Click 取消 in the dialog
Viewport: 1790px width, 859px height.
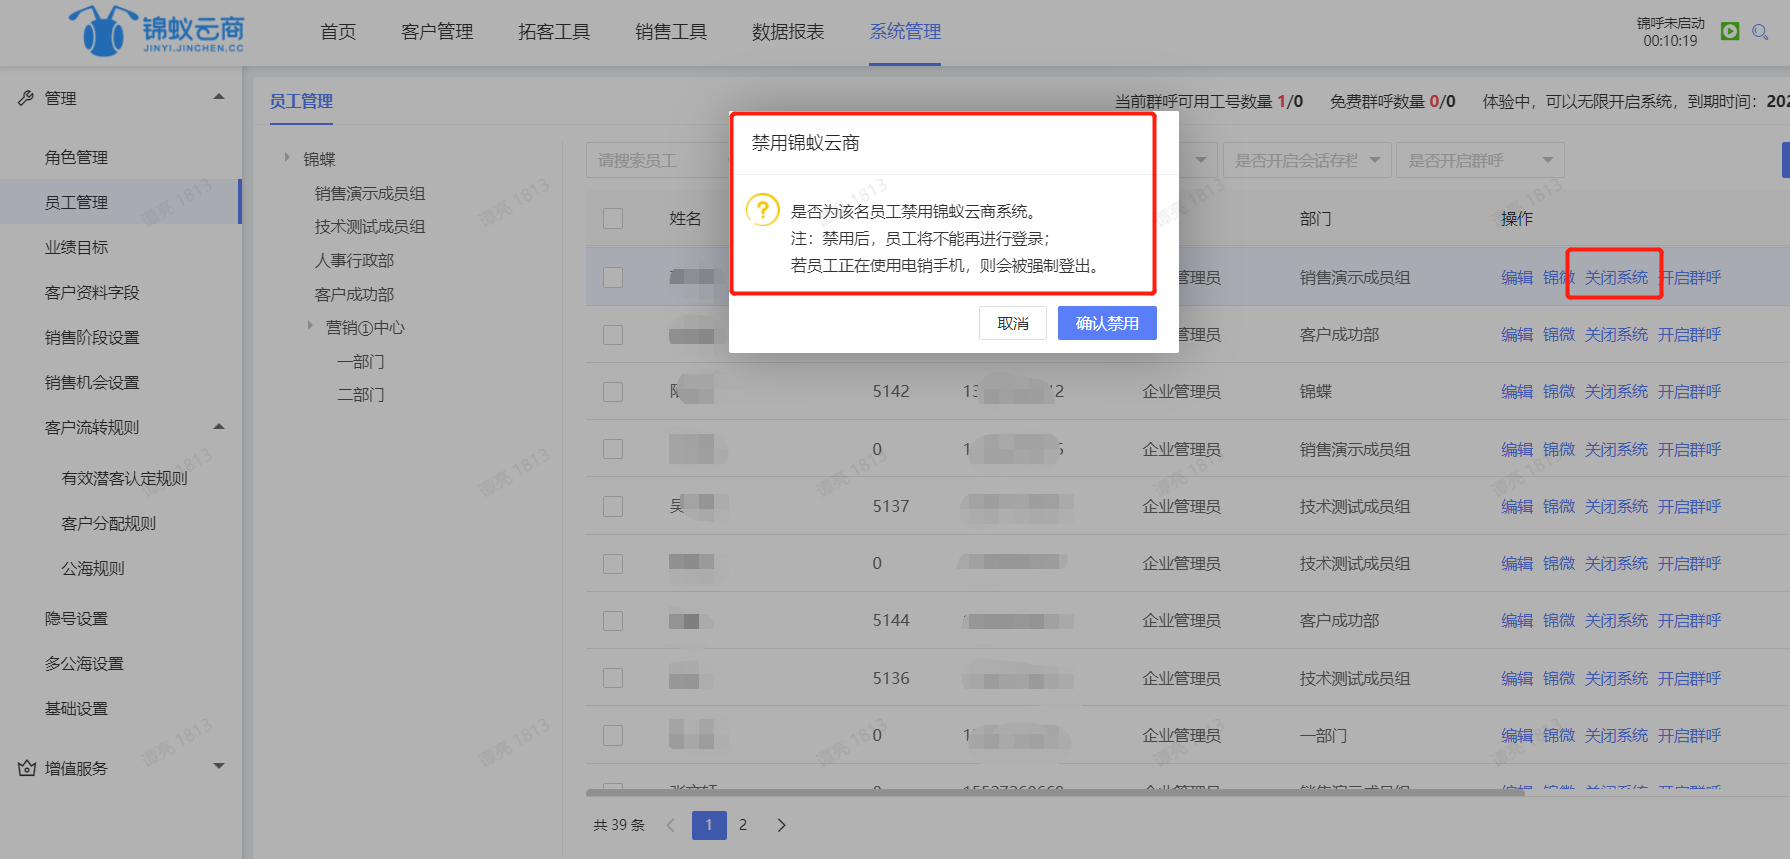pyautogui.click(x=1013, y=323)
